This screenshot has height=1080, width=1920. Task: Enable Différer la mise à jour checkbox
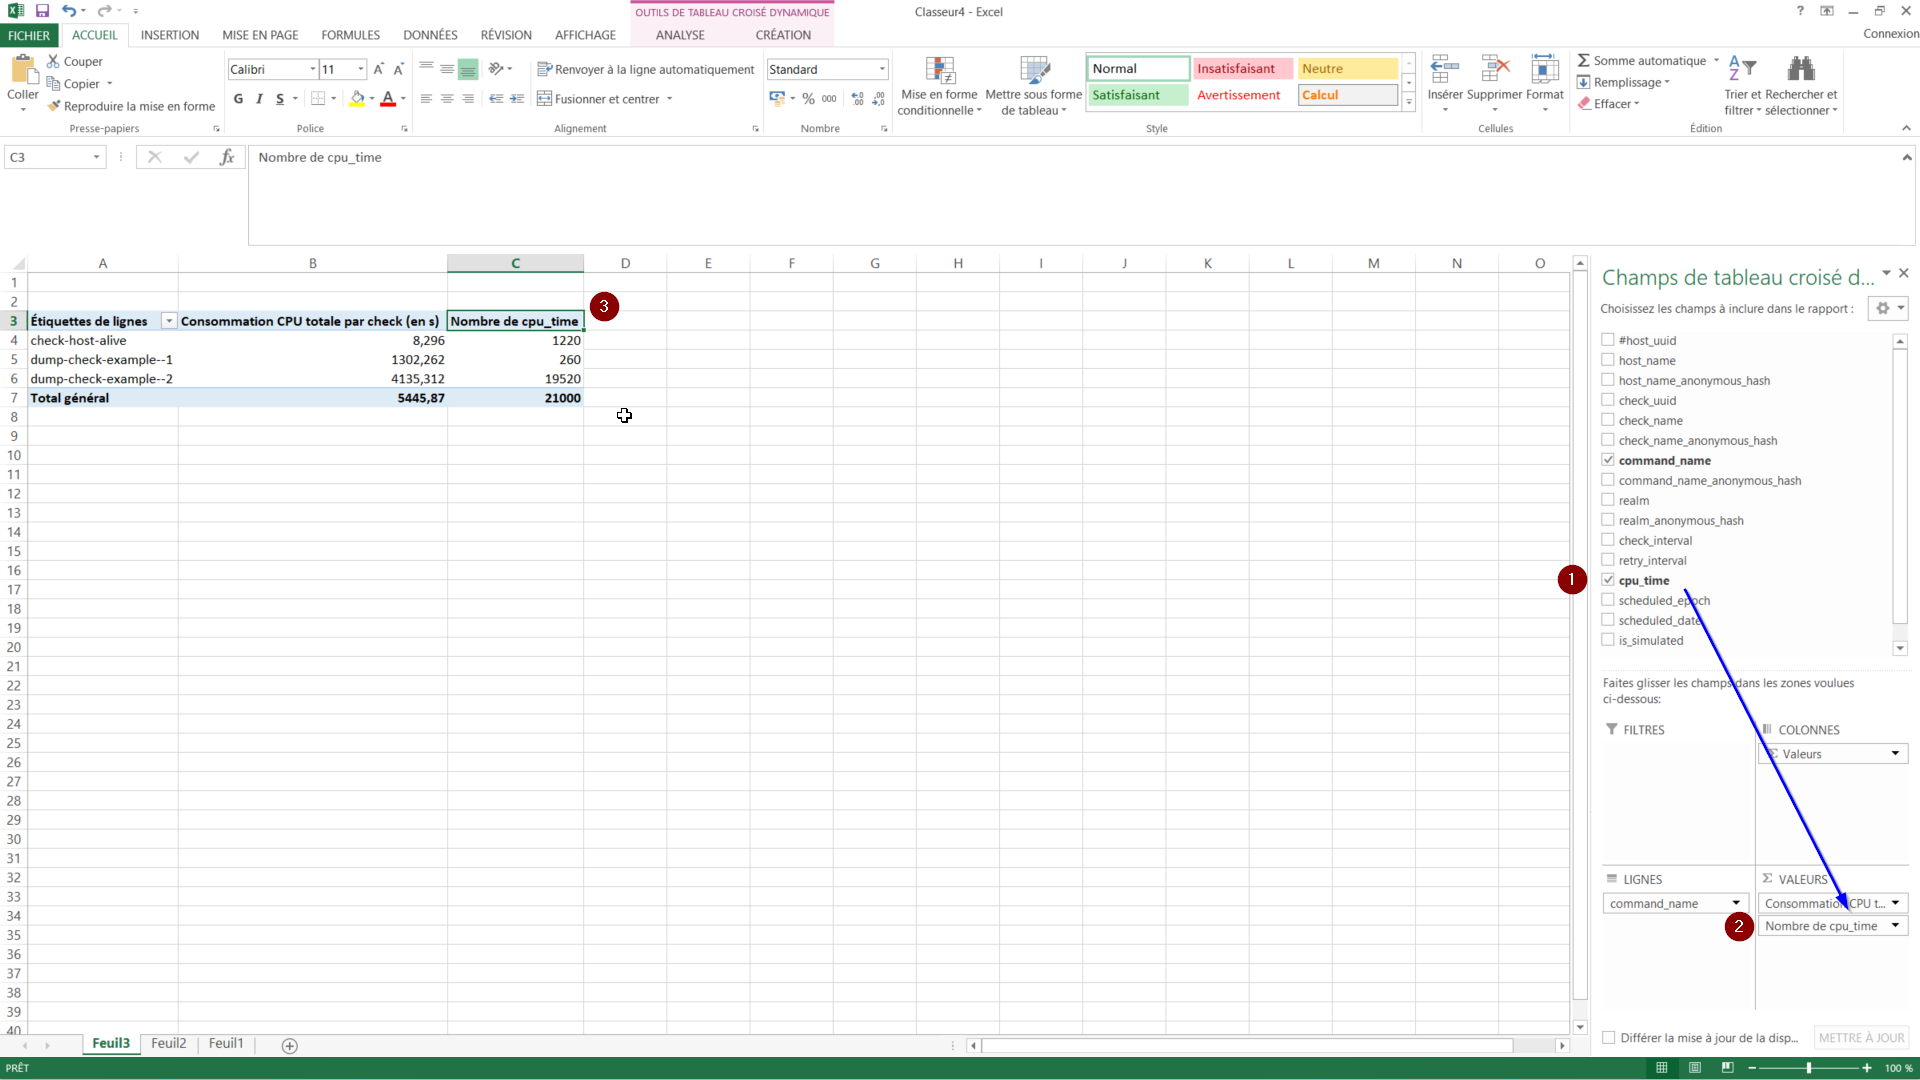point(1609,1038)
